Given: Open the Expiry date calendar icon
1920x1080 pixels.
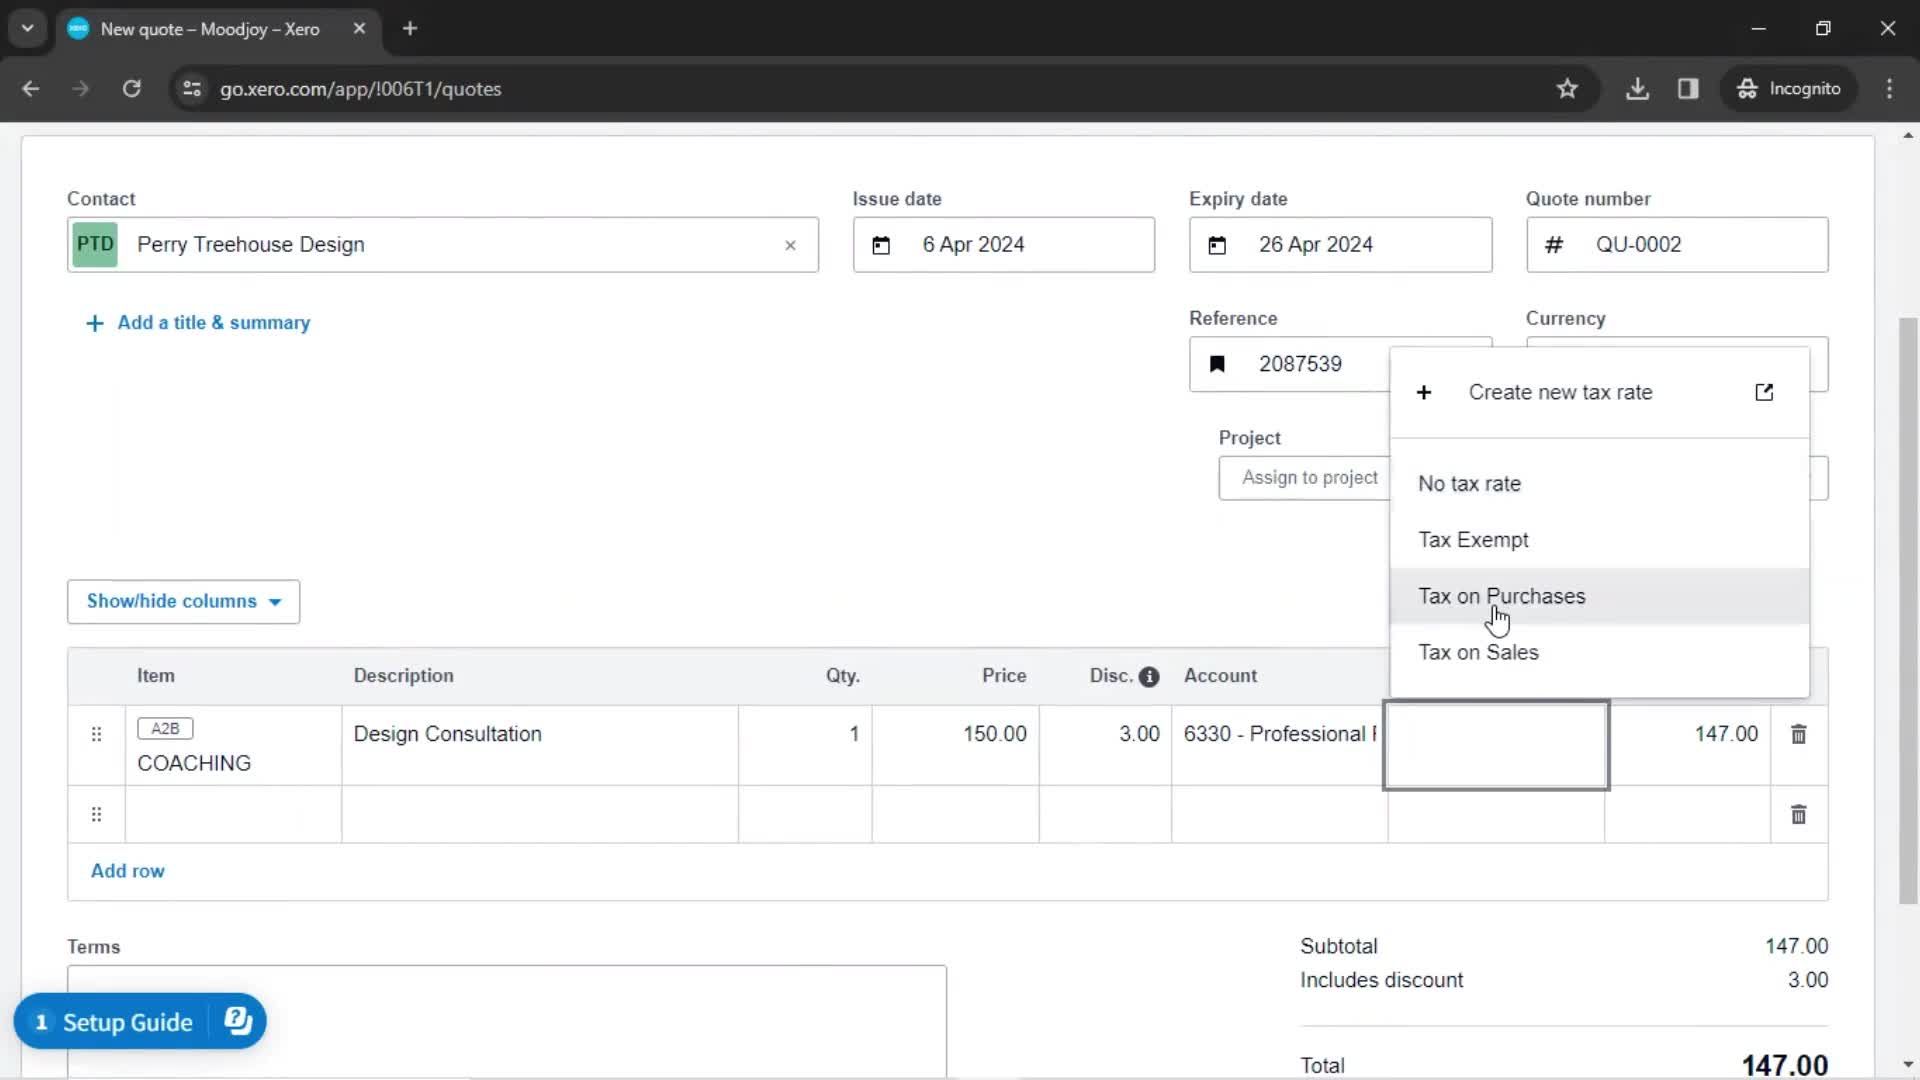Looking at the screenshot, I should point(1217,245).
